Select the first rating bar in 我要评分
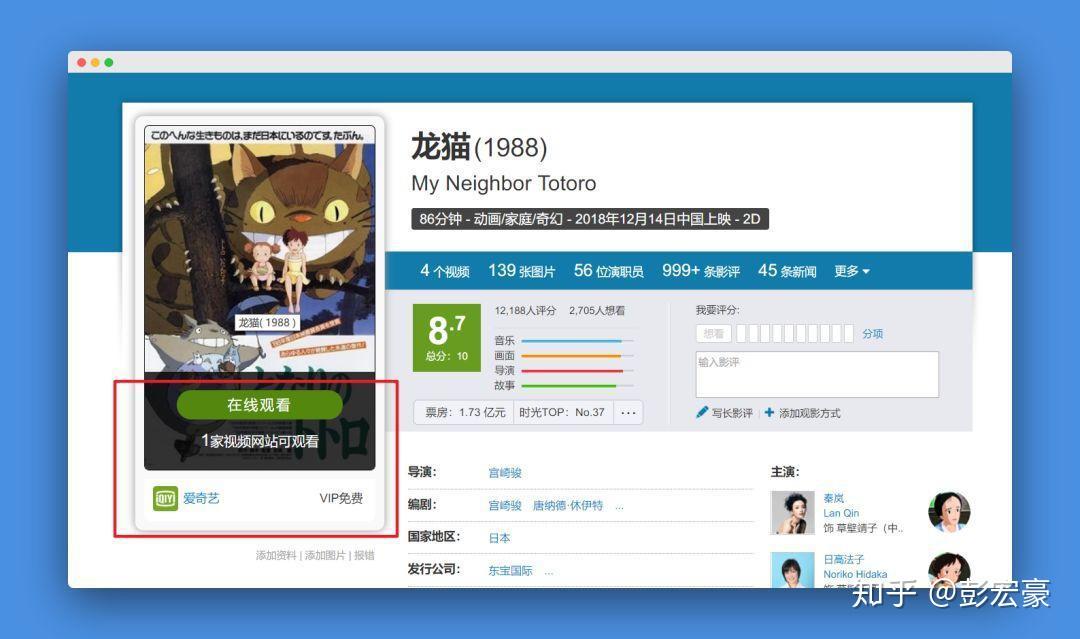Image resolution: width=1080 pixels, height=639 pixels. [741, 333]
